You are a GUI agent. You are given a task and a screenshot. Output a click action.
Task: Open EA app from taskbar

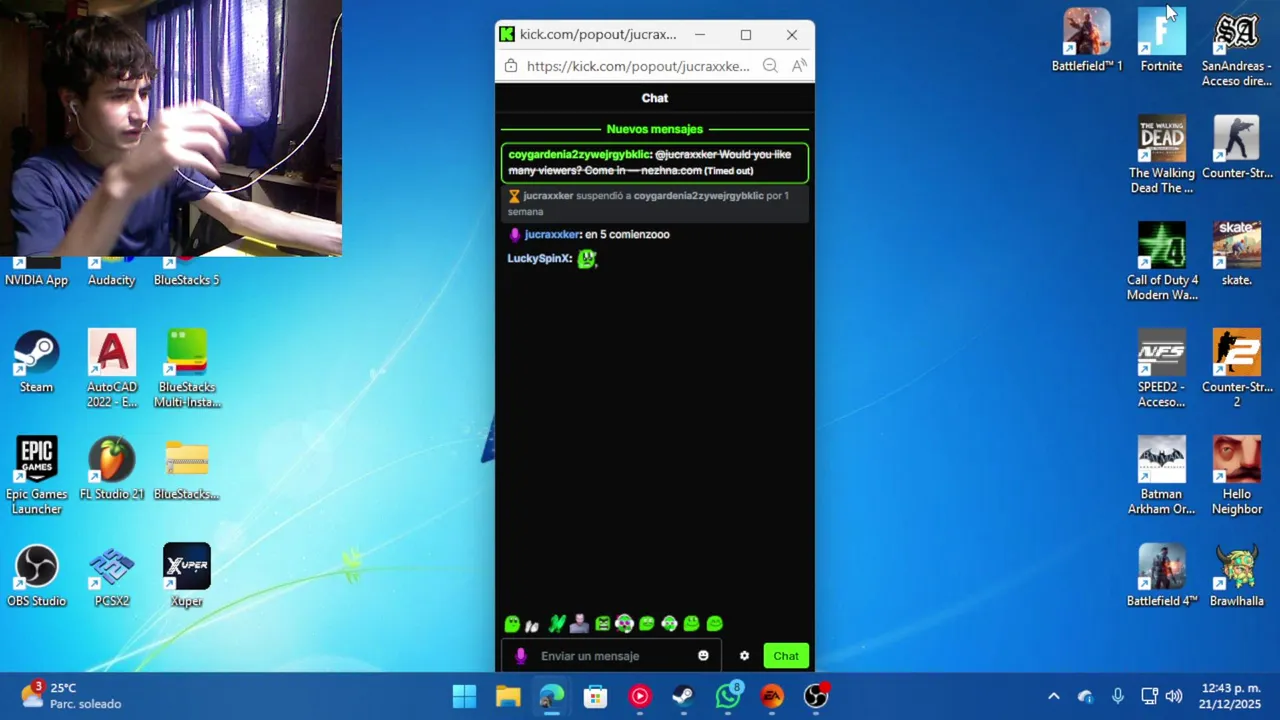(x=772, y=696)
